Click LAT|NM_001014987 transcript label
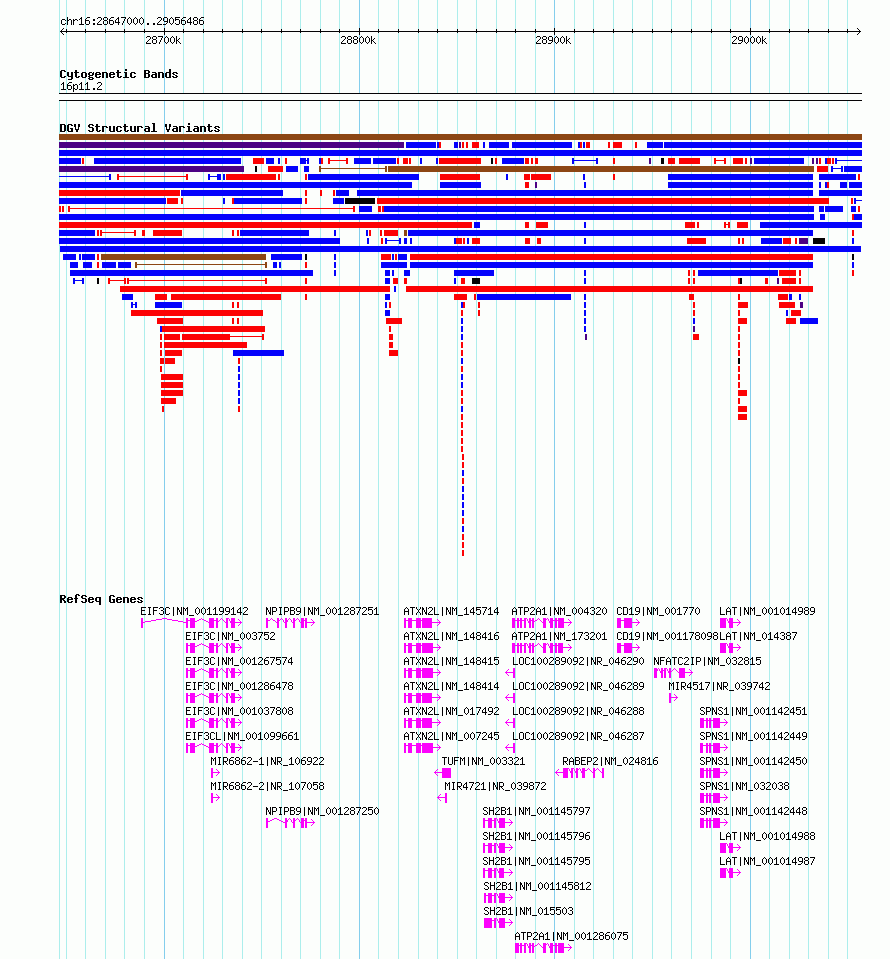 tap(767, 862)
